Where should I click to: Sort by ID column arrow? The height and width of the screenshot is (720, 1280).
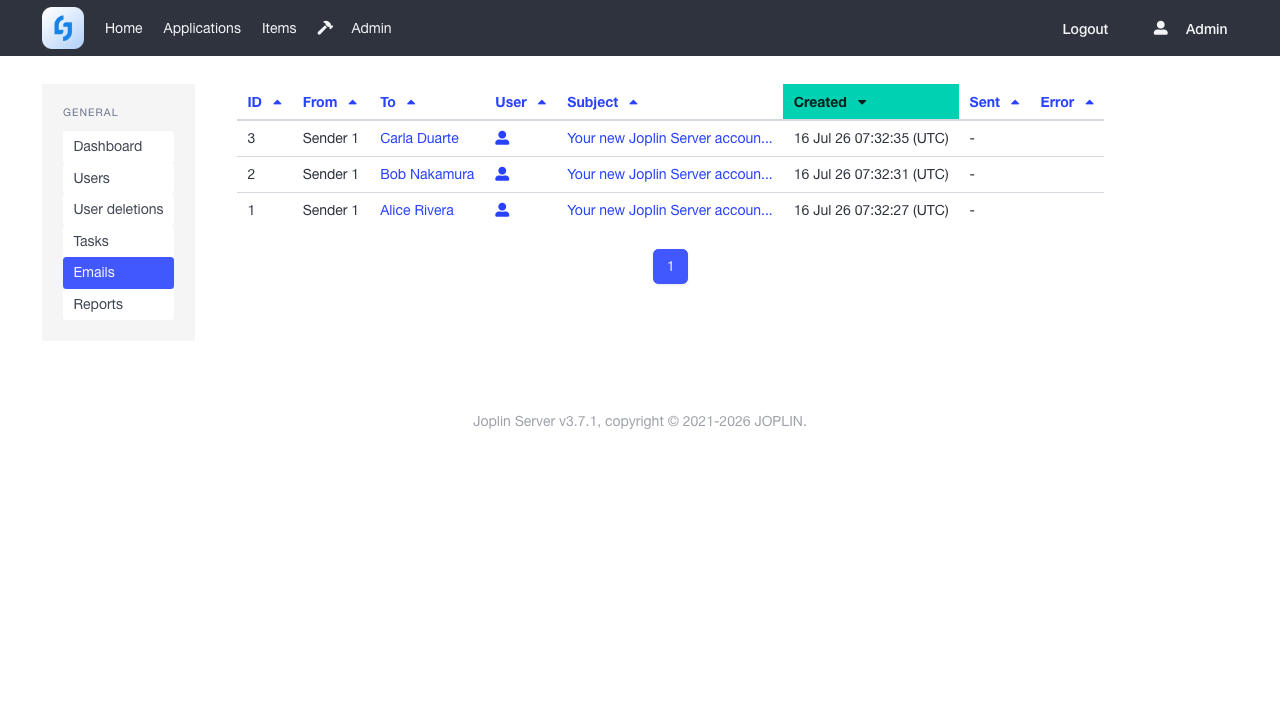click(x=277, y=102)
